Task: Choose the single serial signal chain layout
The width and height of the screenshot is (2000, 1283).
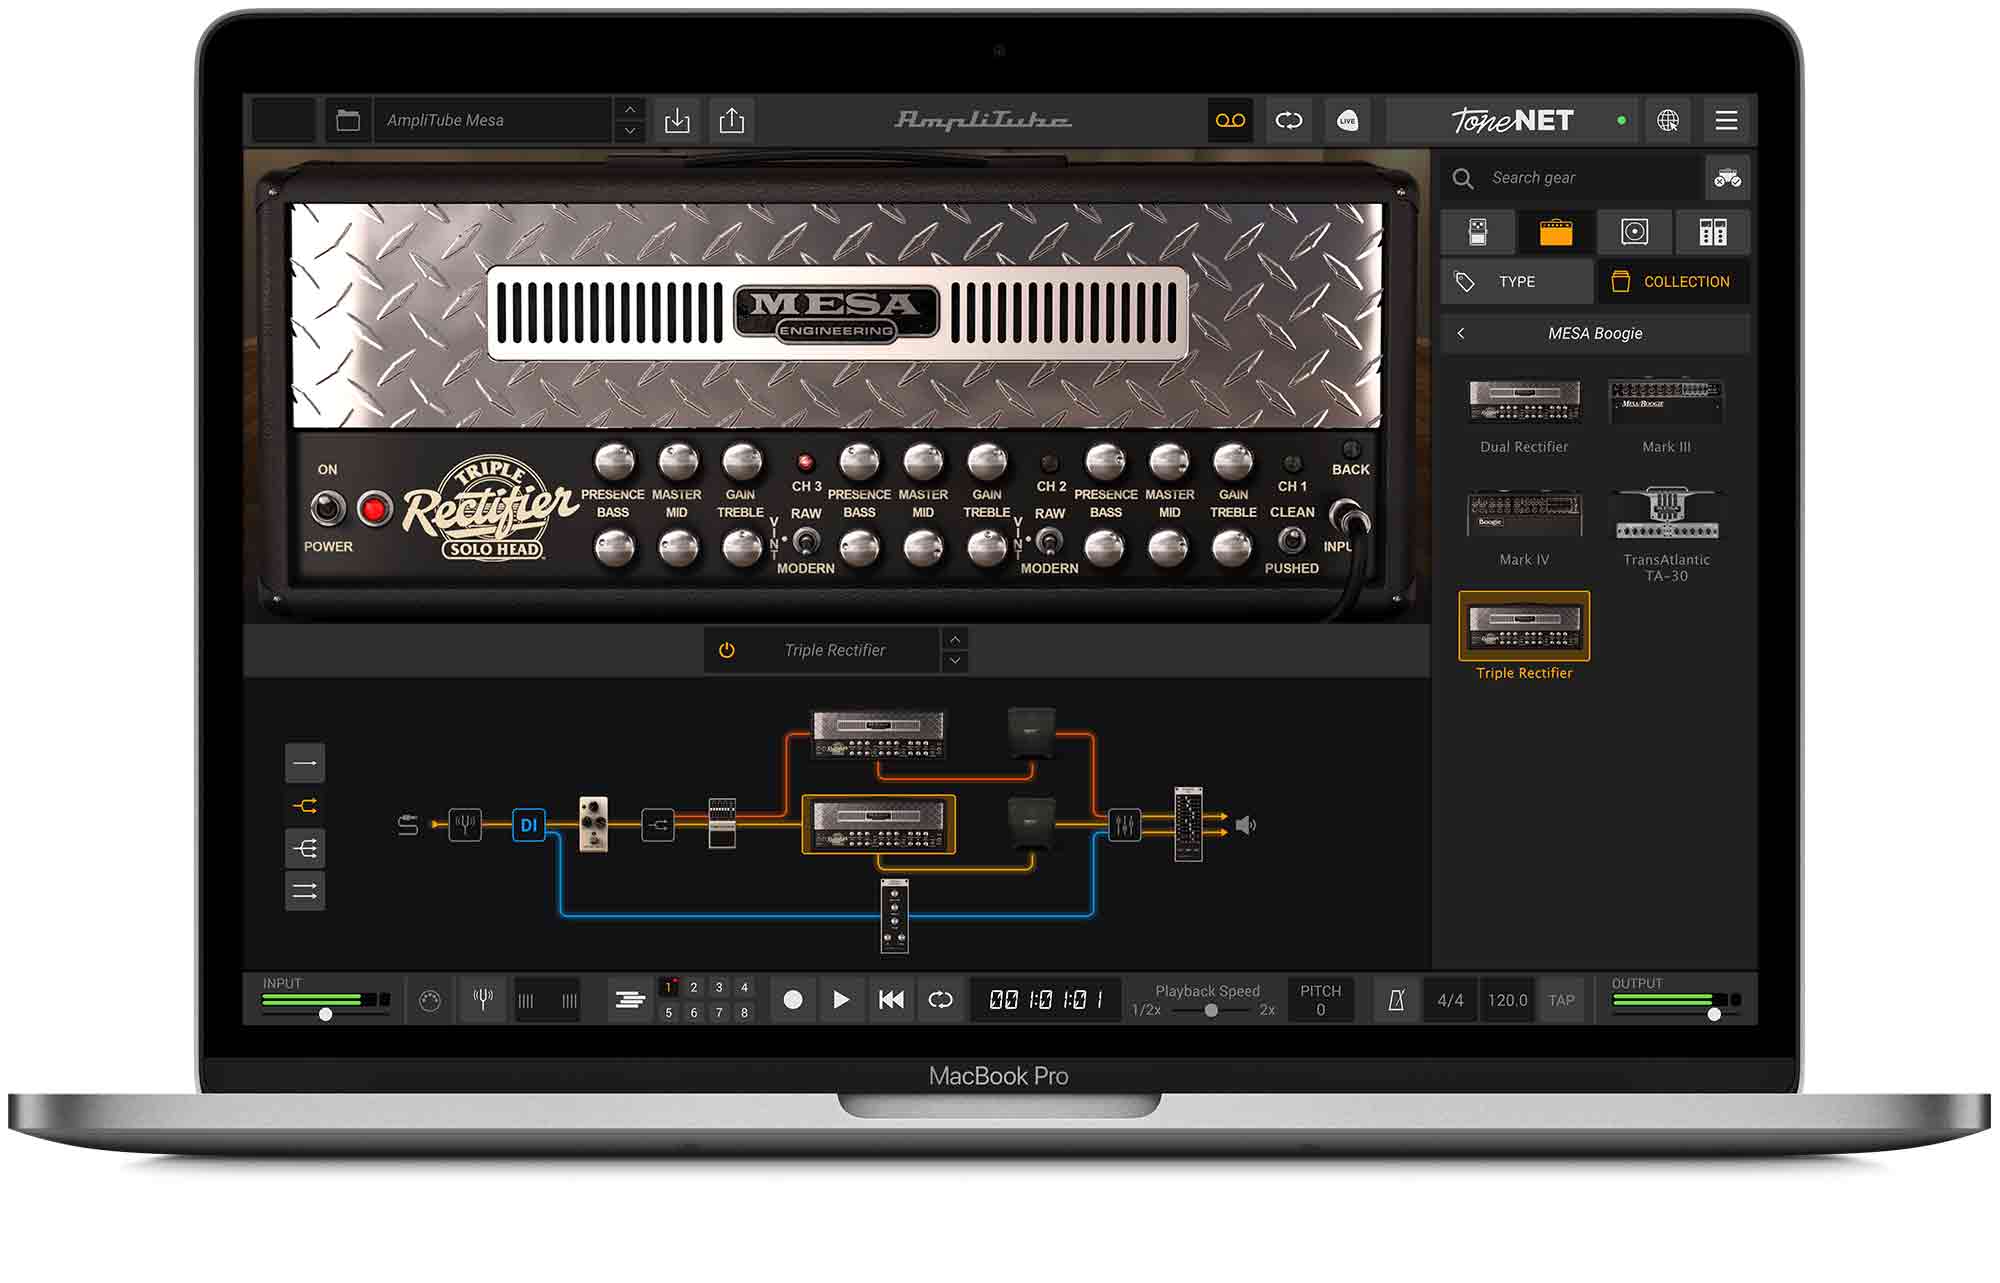Action: [x=305, y=763]
